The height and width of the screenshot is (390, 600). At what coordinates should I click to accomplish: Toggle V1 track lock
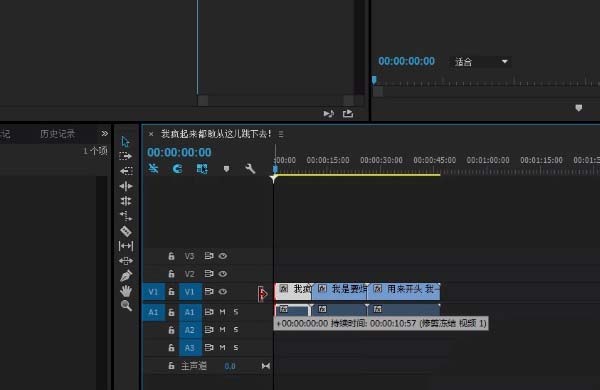[171, 292]
